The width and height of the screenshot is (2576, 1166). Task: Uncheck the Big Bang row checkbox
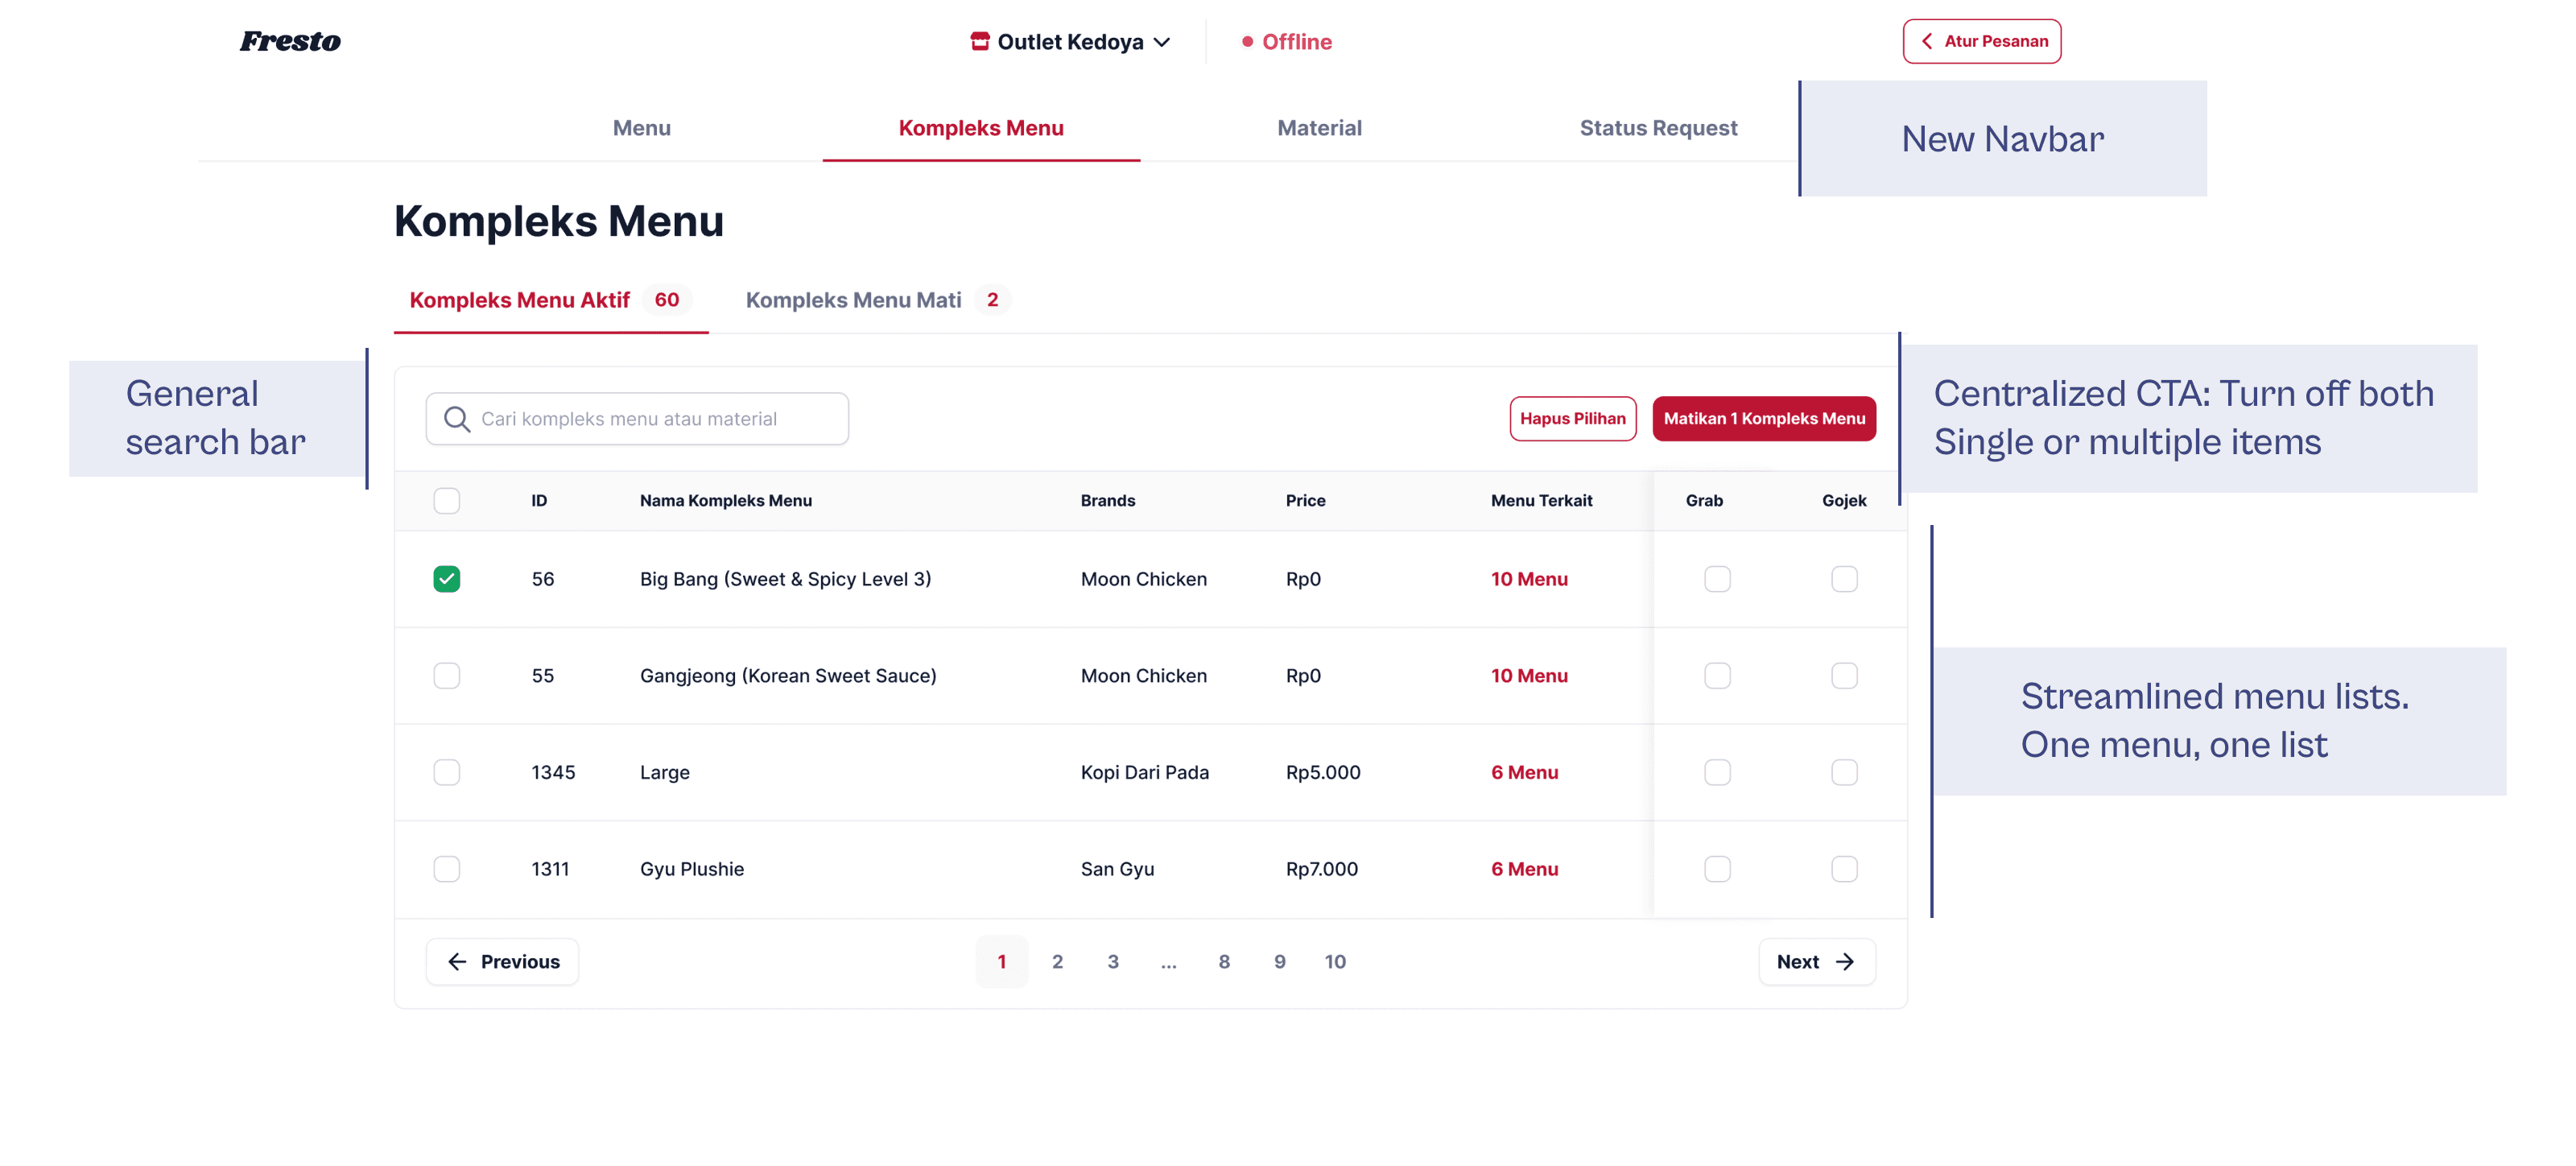(447, 579)
